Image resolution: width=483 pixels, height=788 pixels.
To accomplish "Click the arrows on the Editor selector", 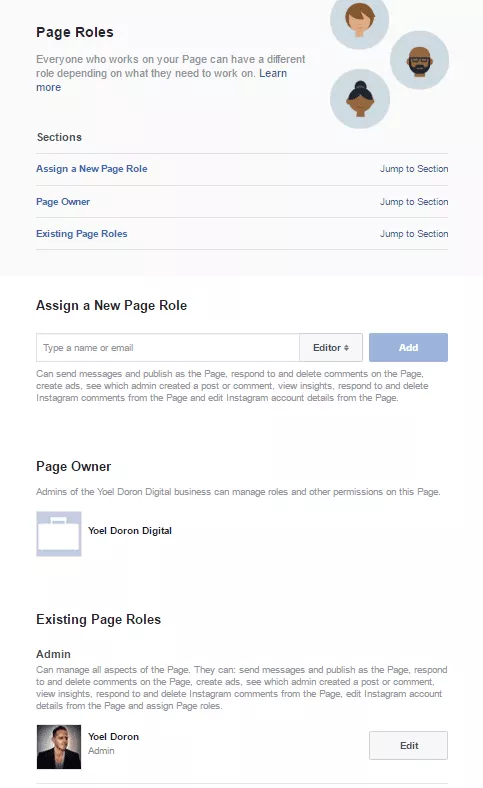I will (346, 348).
